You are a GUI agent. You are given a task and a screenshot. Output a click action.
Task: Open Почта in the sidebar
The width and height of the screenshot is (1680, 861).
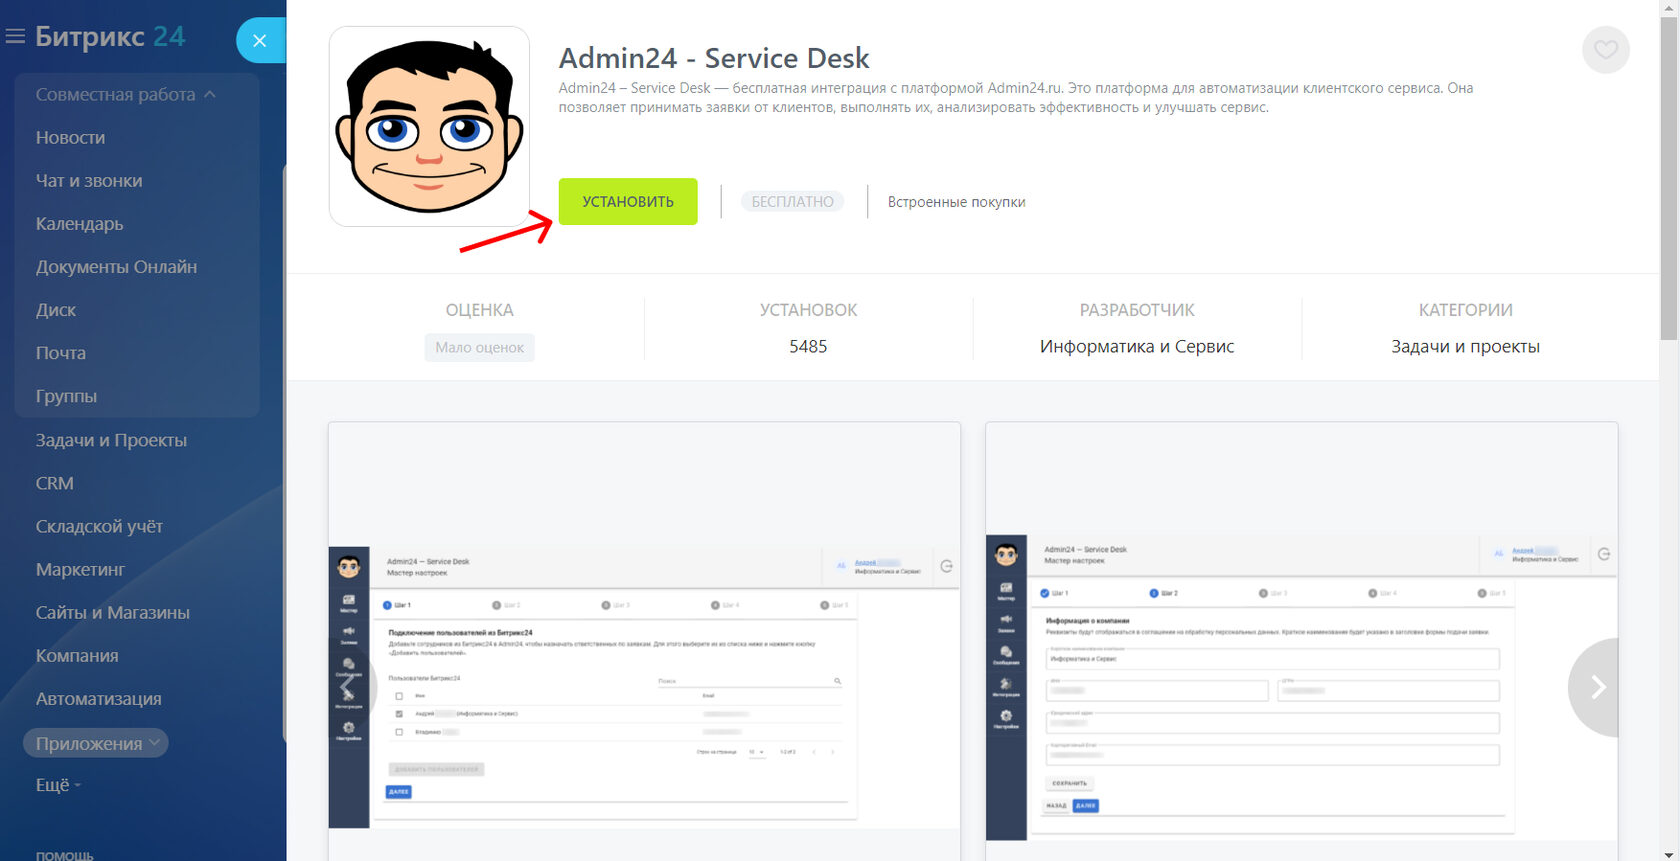61,352
